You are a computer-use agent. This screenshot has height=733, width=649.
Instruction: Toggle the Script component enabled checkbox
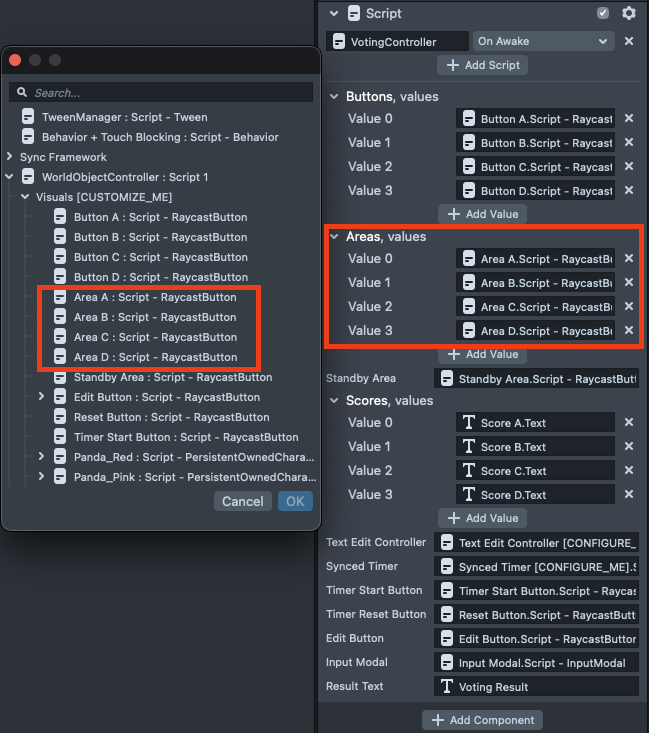pos(603,13)
